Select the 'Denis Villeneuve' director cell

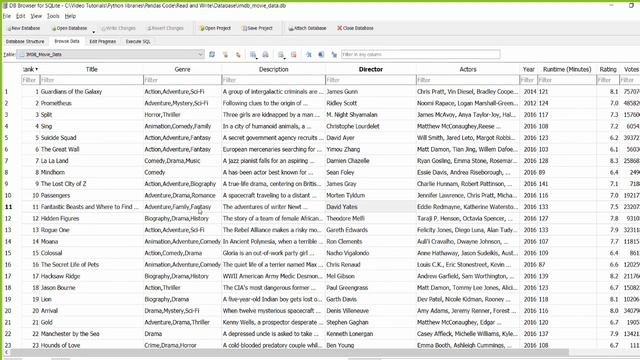[x=371, y=311]
